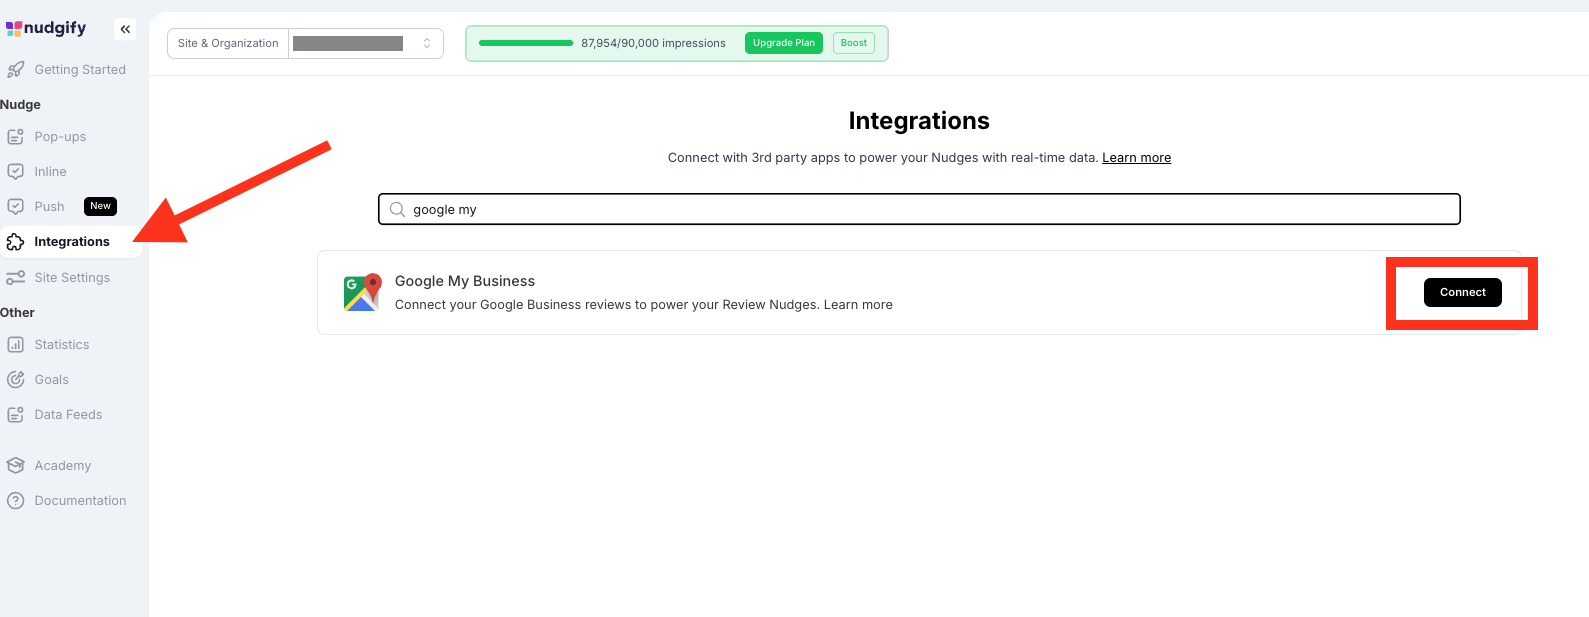
Task: Click the Data Feeds icon
Action: coord(15,415)
